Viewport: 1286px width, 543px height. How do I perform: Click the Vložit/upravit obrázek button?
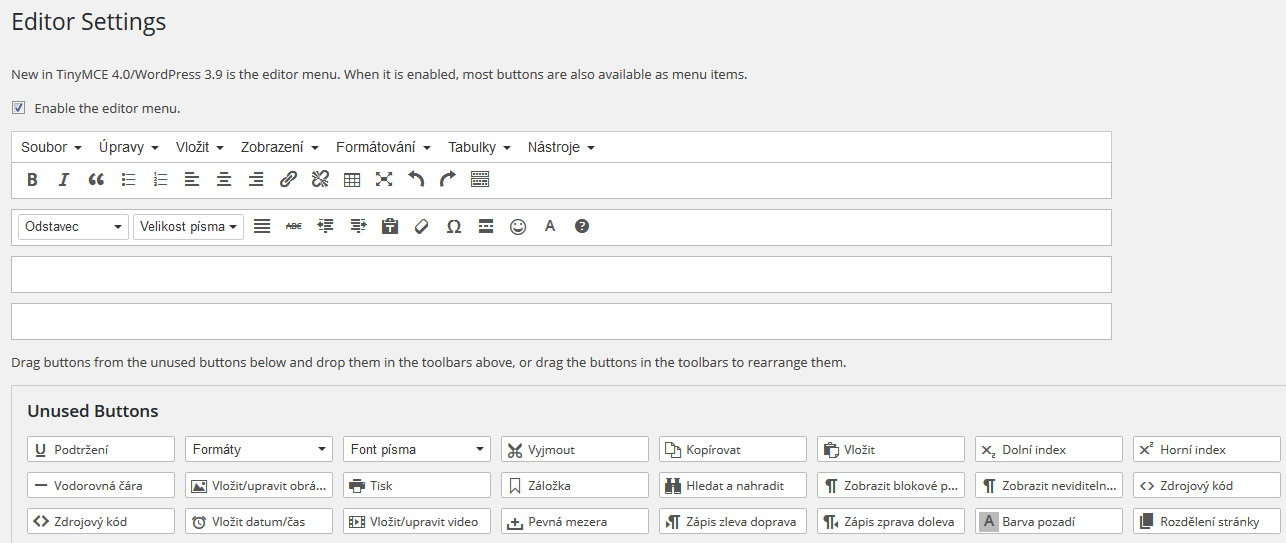259,486
